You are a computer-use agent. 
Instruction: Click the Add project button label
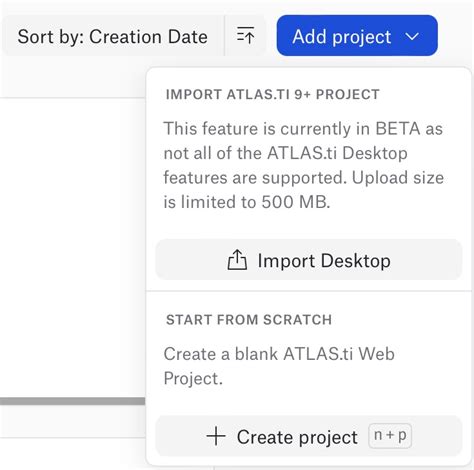point(341,36)
